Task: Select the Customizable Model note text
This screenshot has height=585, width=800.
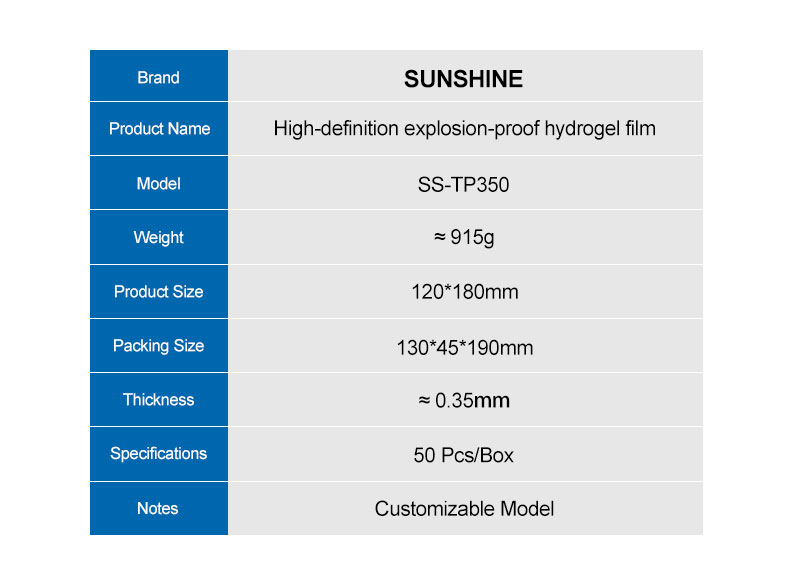Action: pos(464,509)
